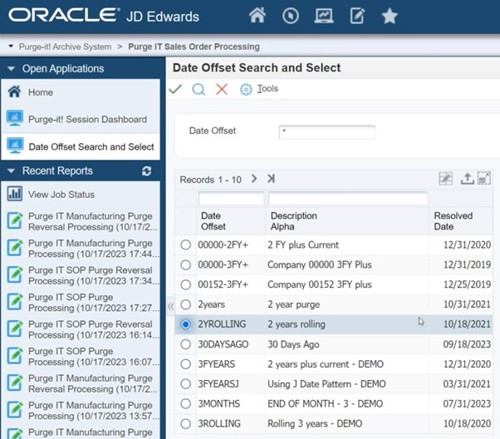Click the report icon for Manufacturing Purge Processing 17:44

15,247
